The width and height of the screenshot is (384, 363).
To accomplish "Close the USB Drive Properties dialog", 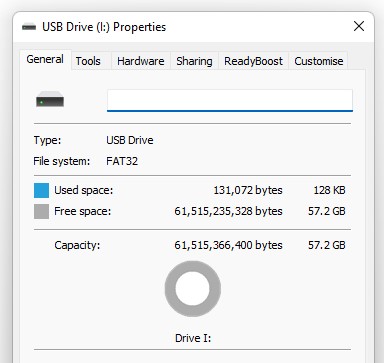I will (359, 26).
